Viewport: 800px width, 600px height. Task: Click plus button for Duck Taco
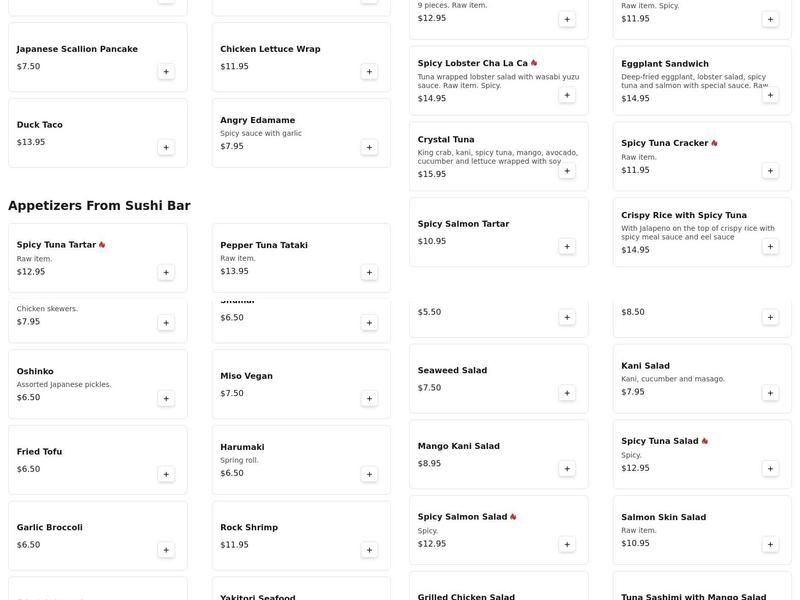pos(166,147)
